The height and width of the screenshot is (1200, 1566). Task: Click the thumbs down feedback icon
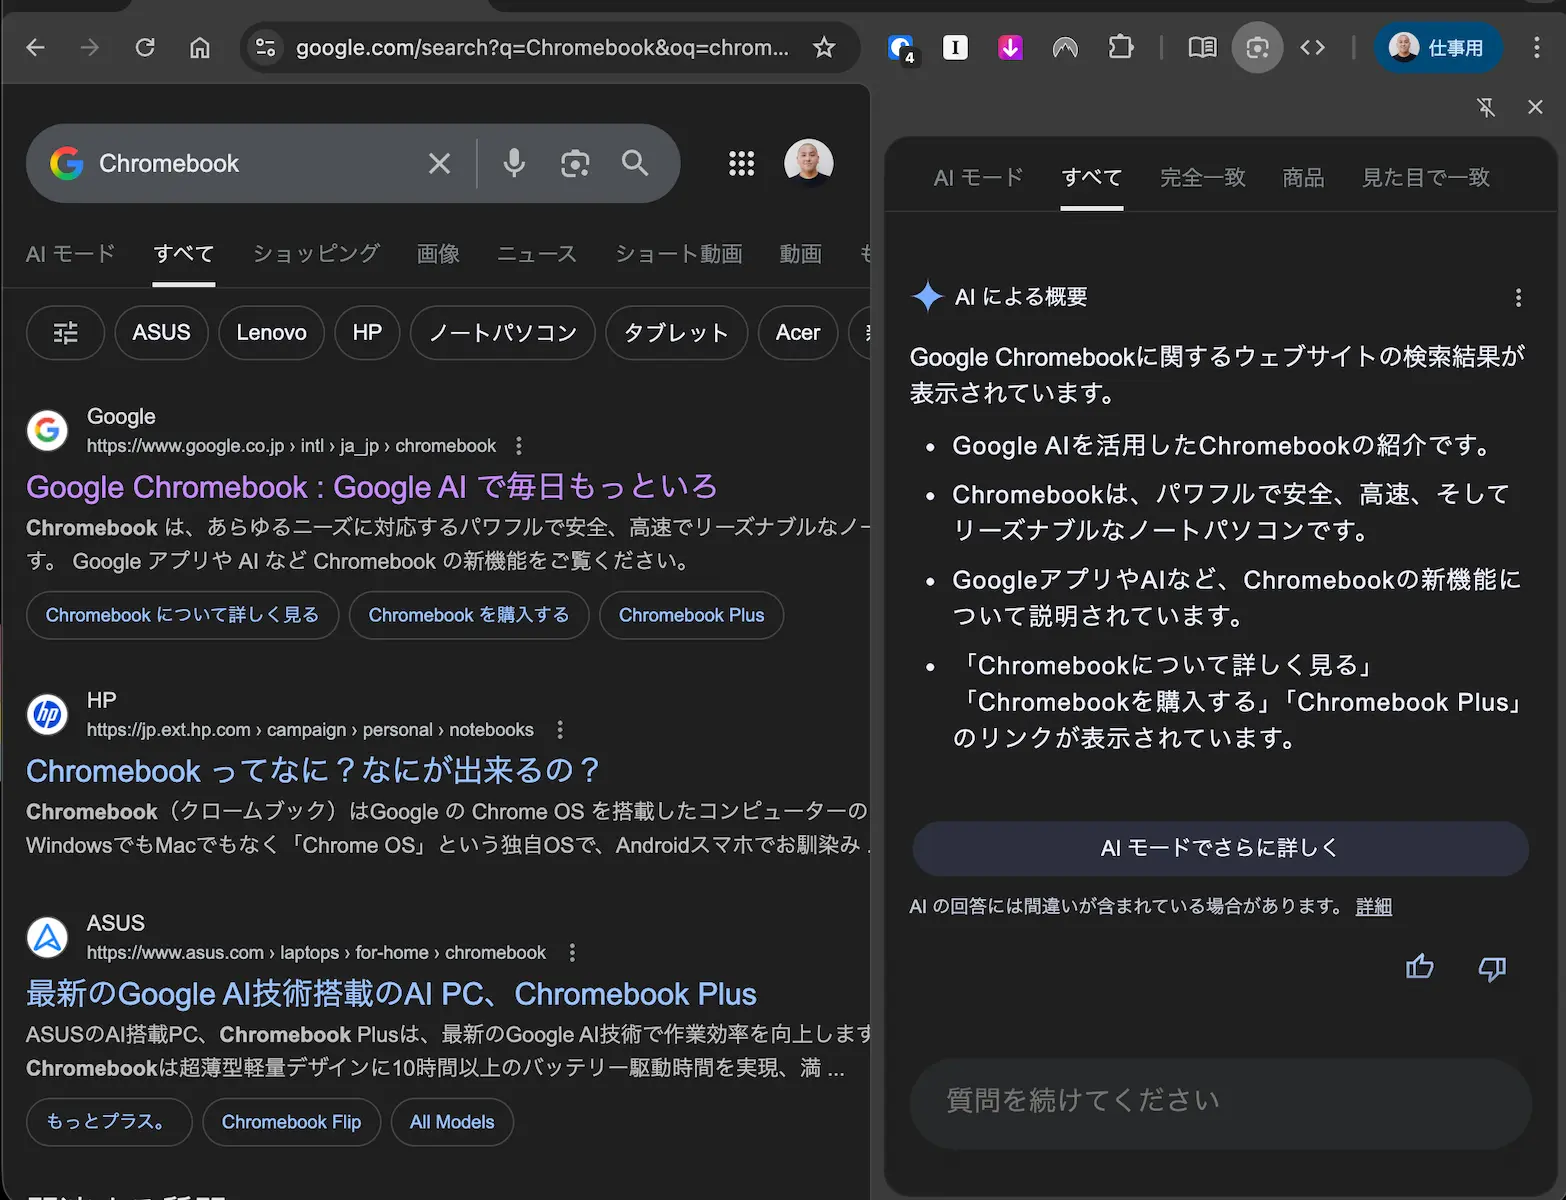coord(1491,967)
